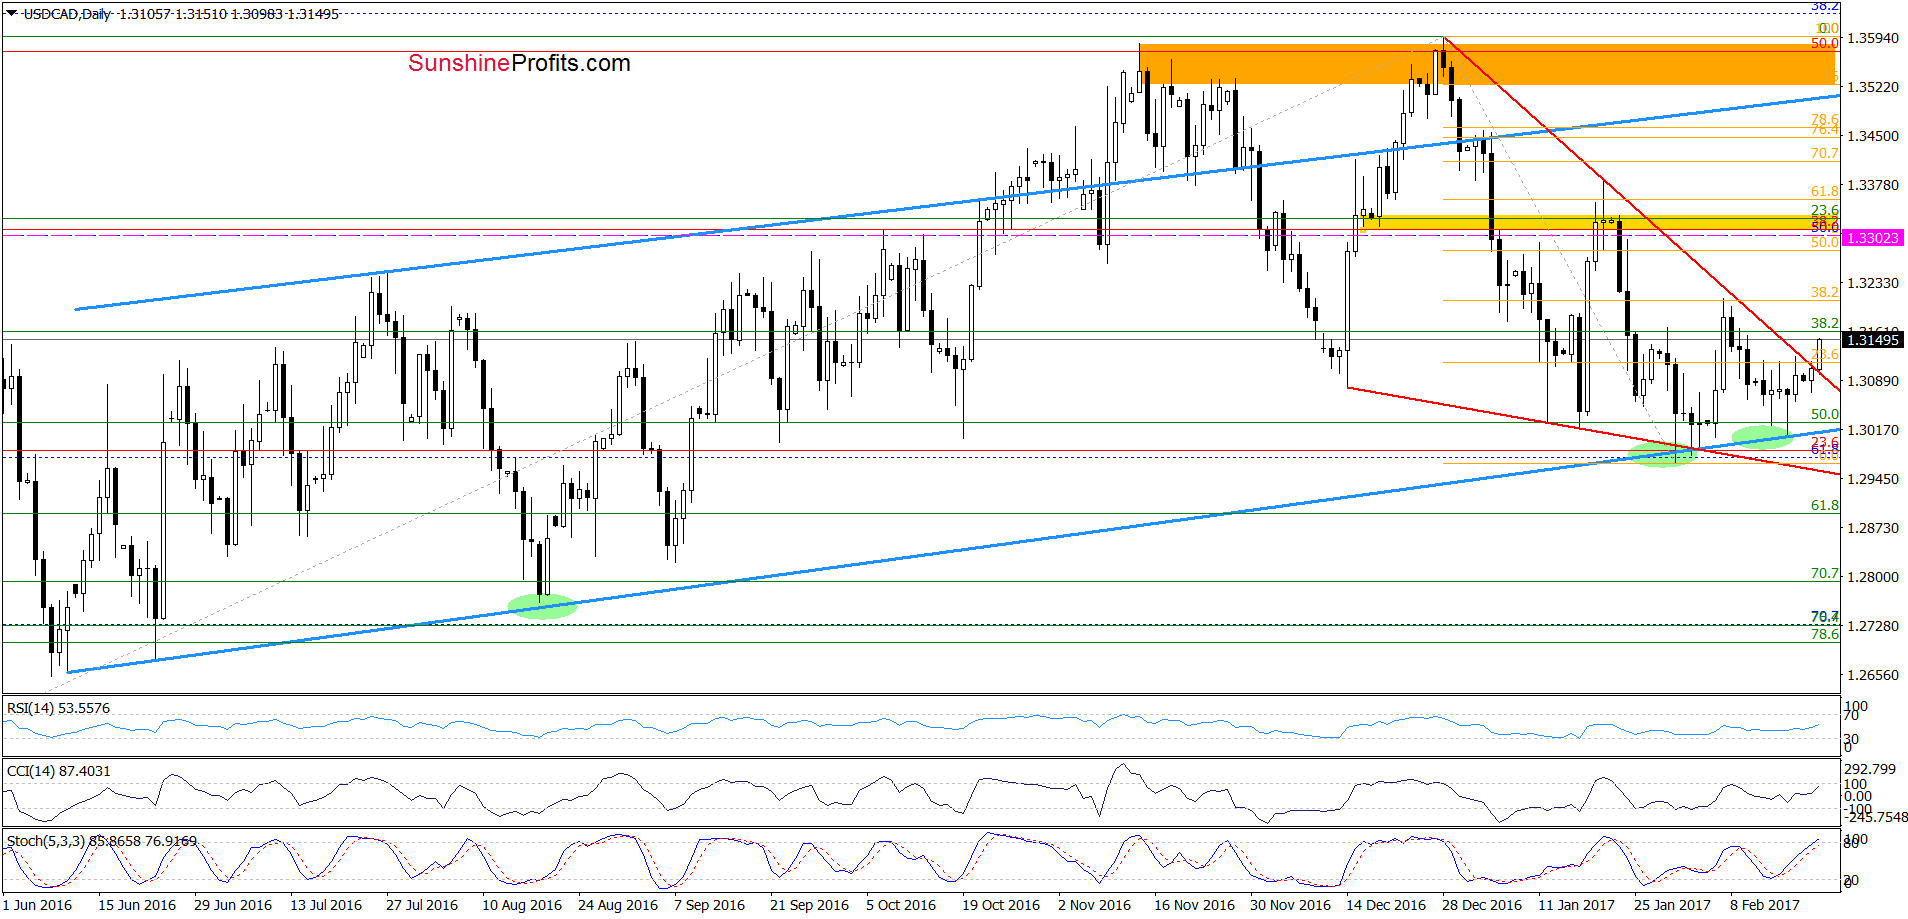
Task: Click the 2 Nov 2016 date label
Action: (1094, 905)
